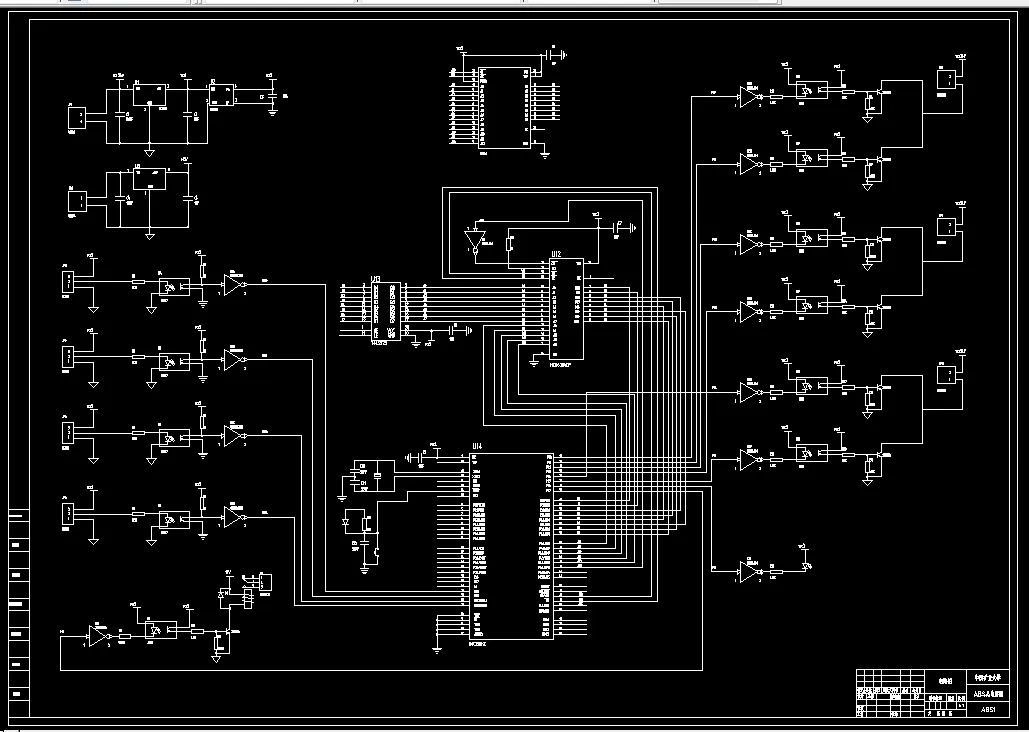Select the capacitor above the top-center IC
1029x732 pixels.
(x=550, y=56)
